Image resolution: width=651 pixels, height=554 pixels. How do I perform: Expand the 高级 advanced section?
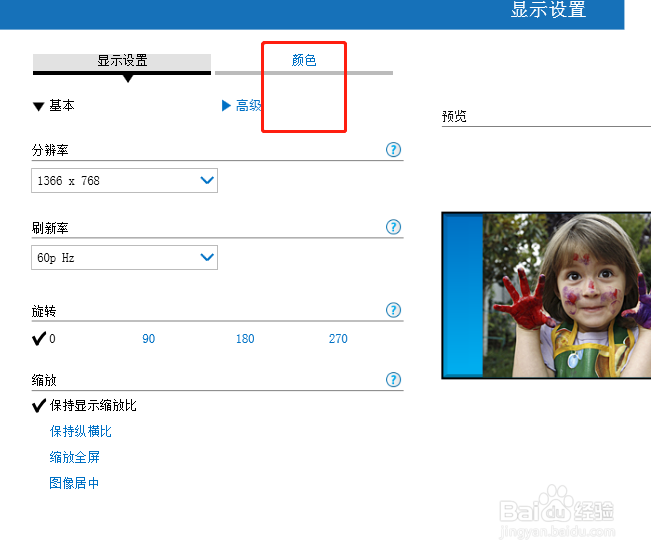pyautogui.click(x=242, y=105)
